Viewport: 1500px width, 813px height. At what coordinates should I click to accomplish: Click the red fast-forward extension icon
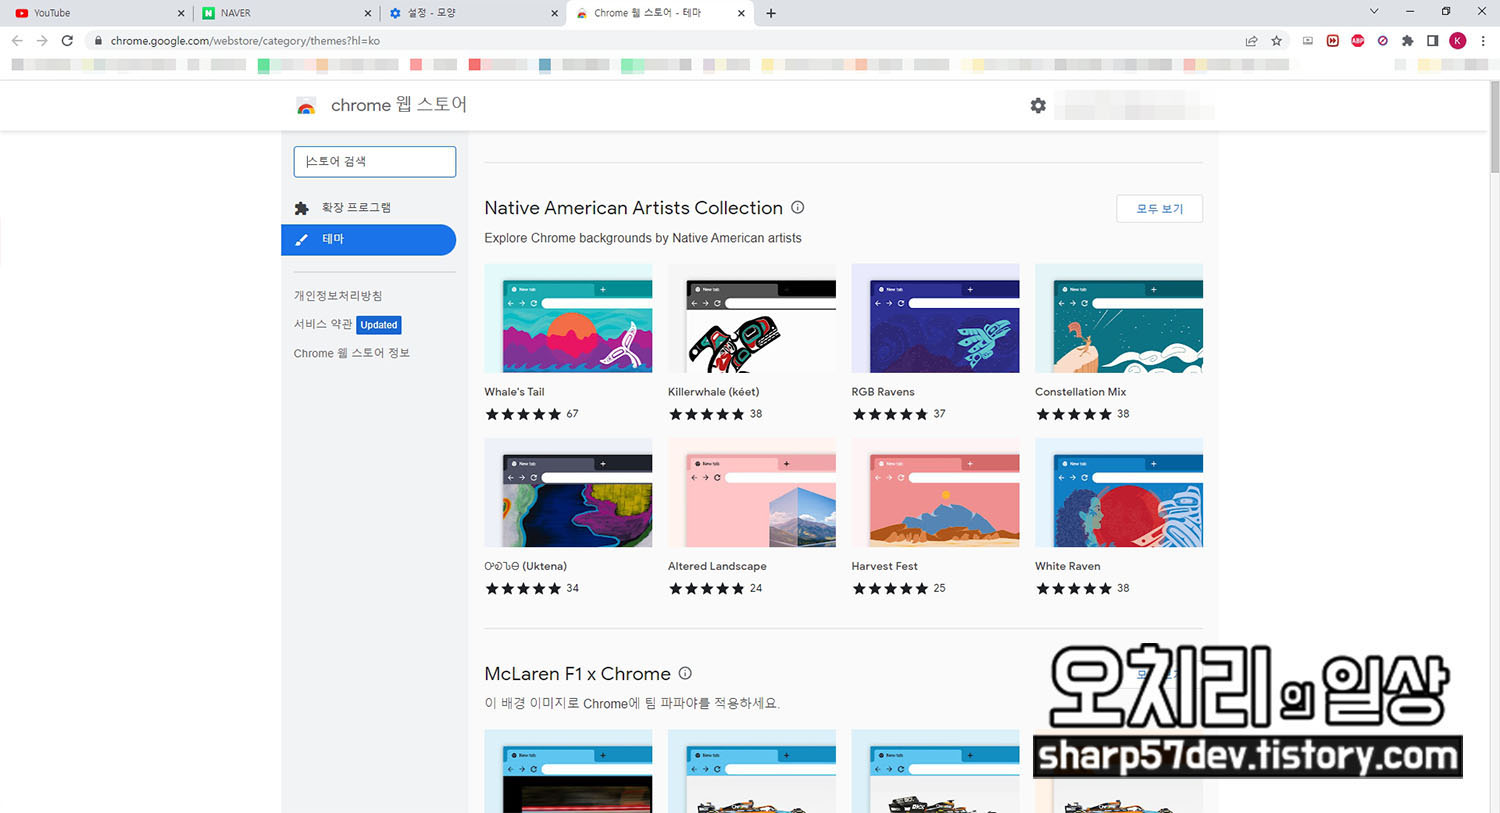click(1333, 41)
